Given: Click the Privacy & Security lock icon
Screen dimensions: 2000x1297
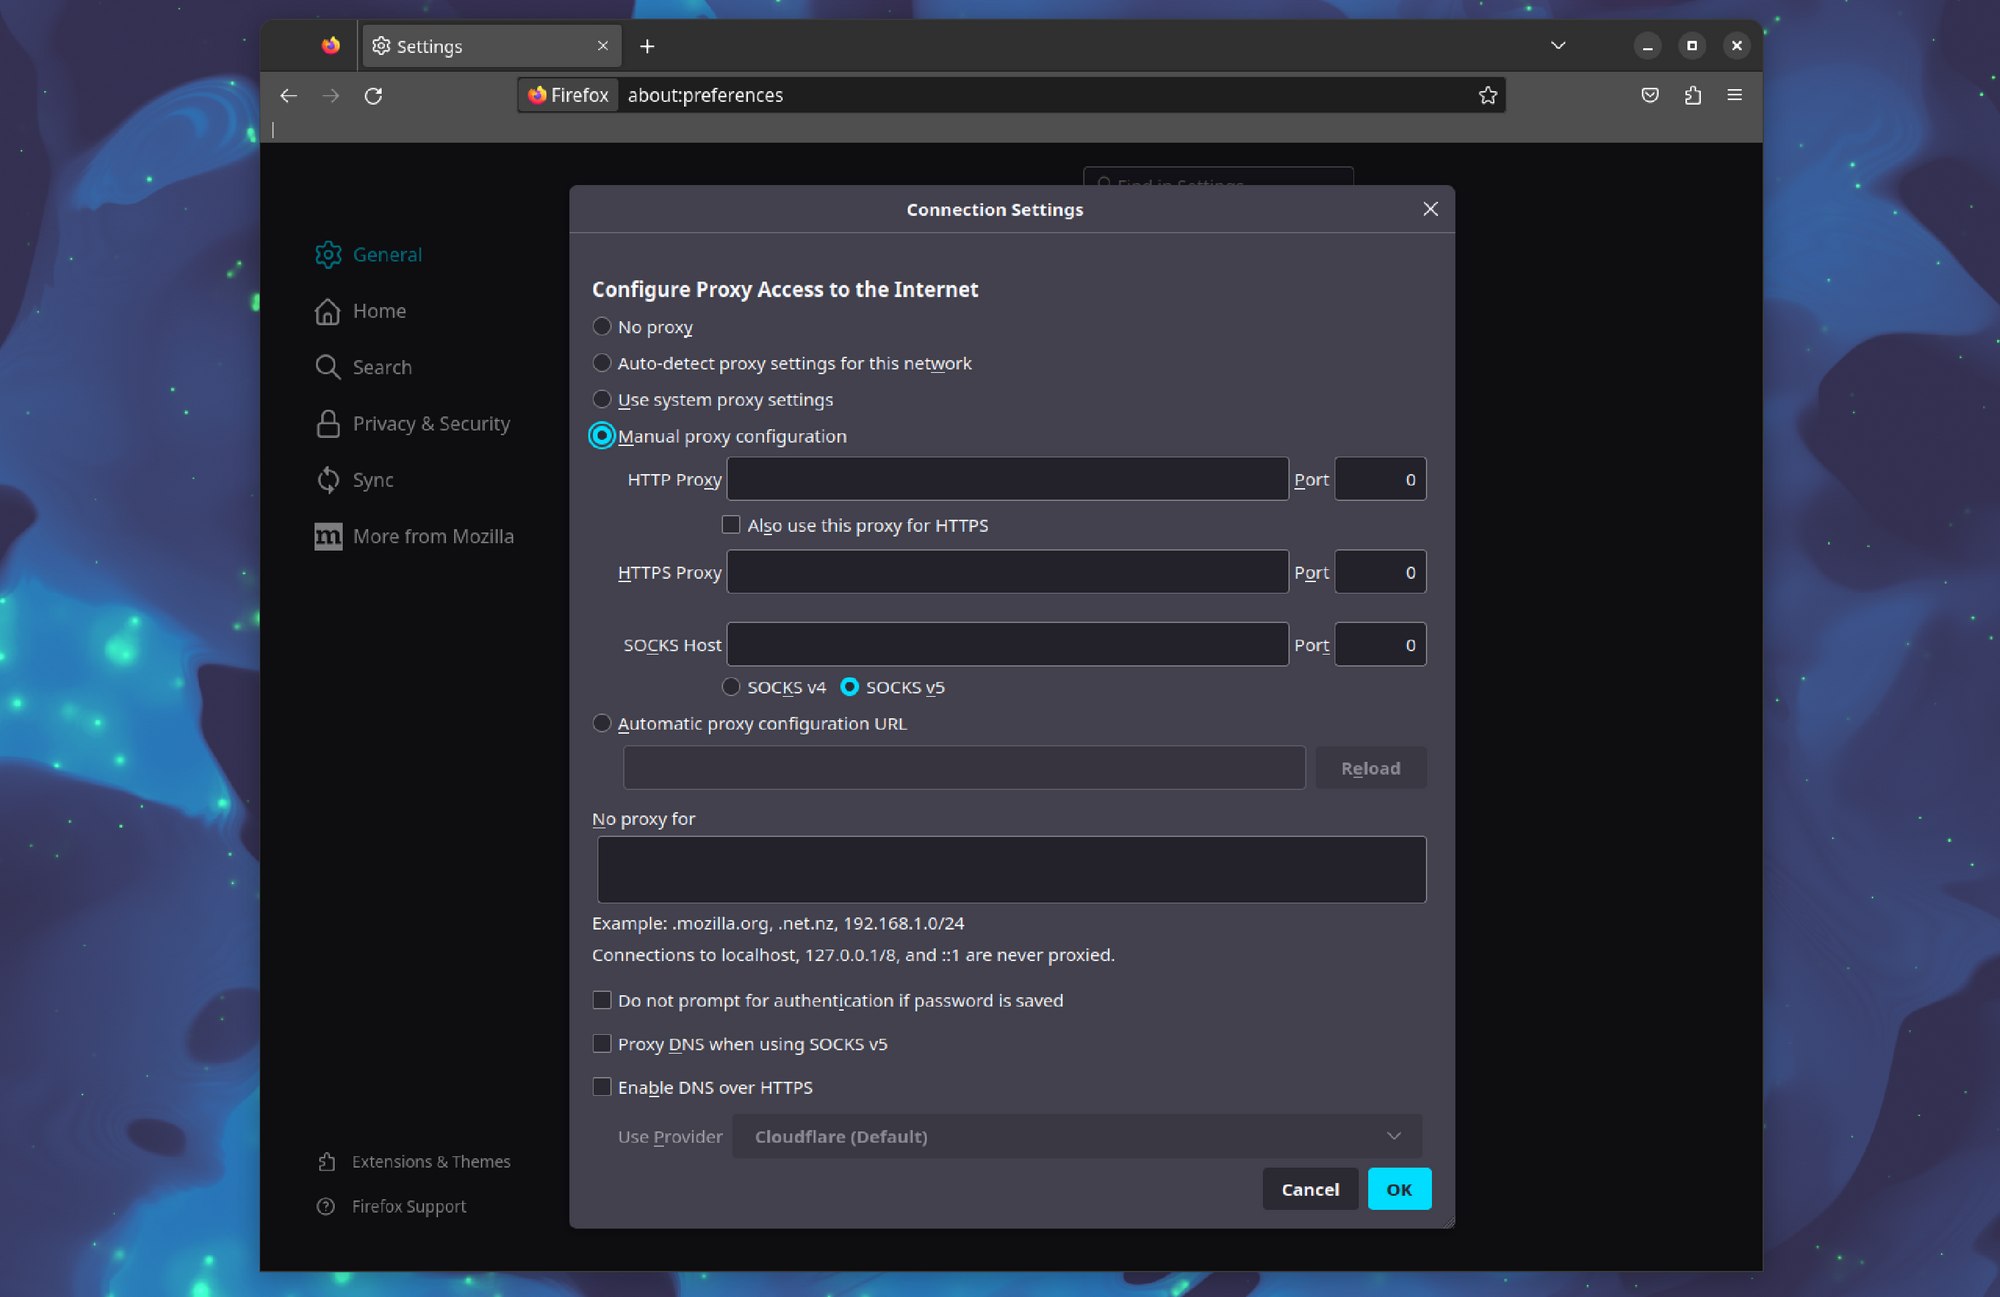Looking at the screenshot, I should coord(329,423).
